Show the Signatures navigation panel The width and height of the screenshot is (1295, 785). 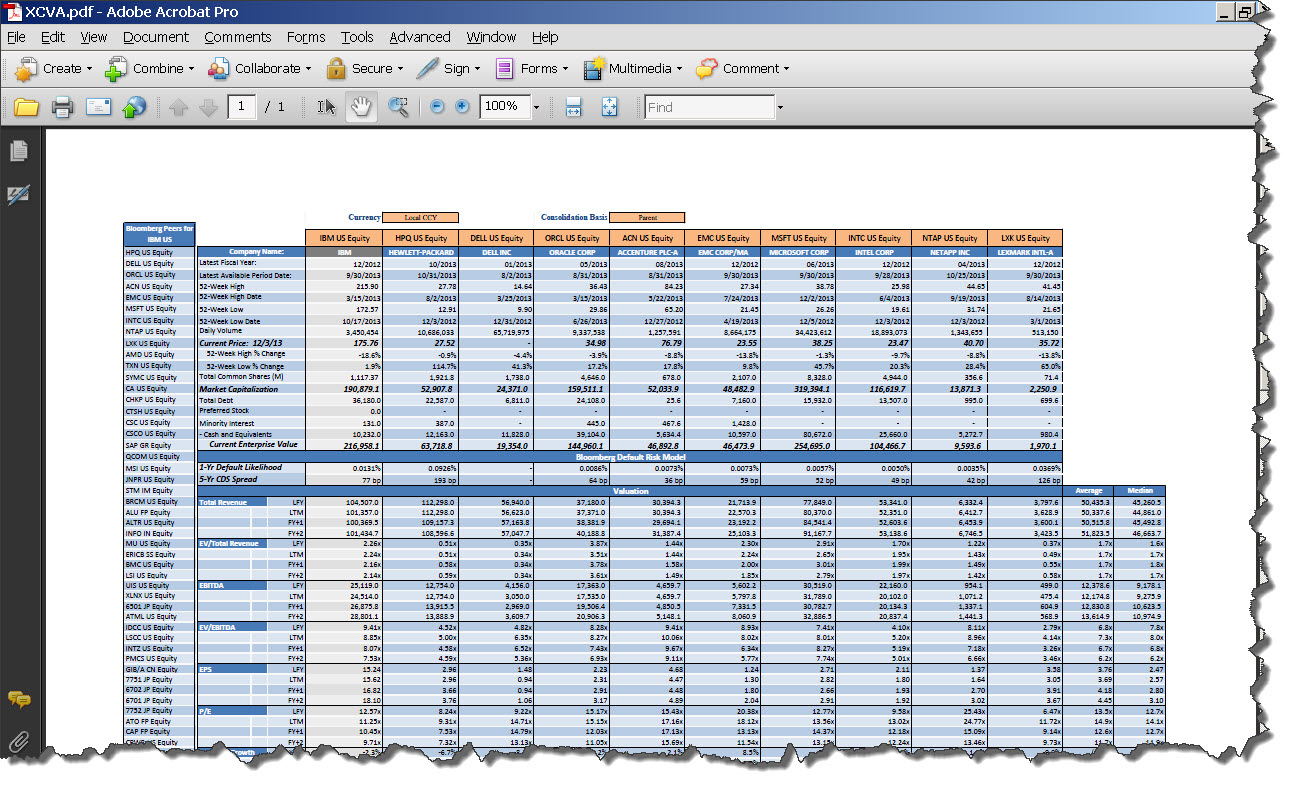pos(18,195)
